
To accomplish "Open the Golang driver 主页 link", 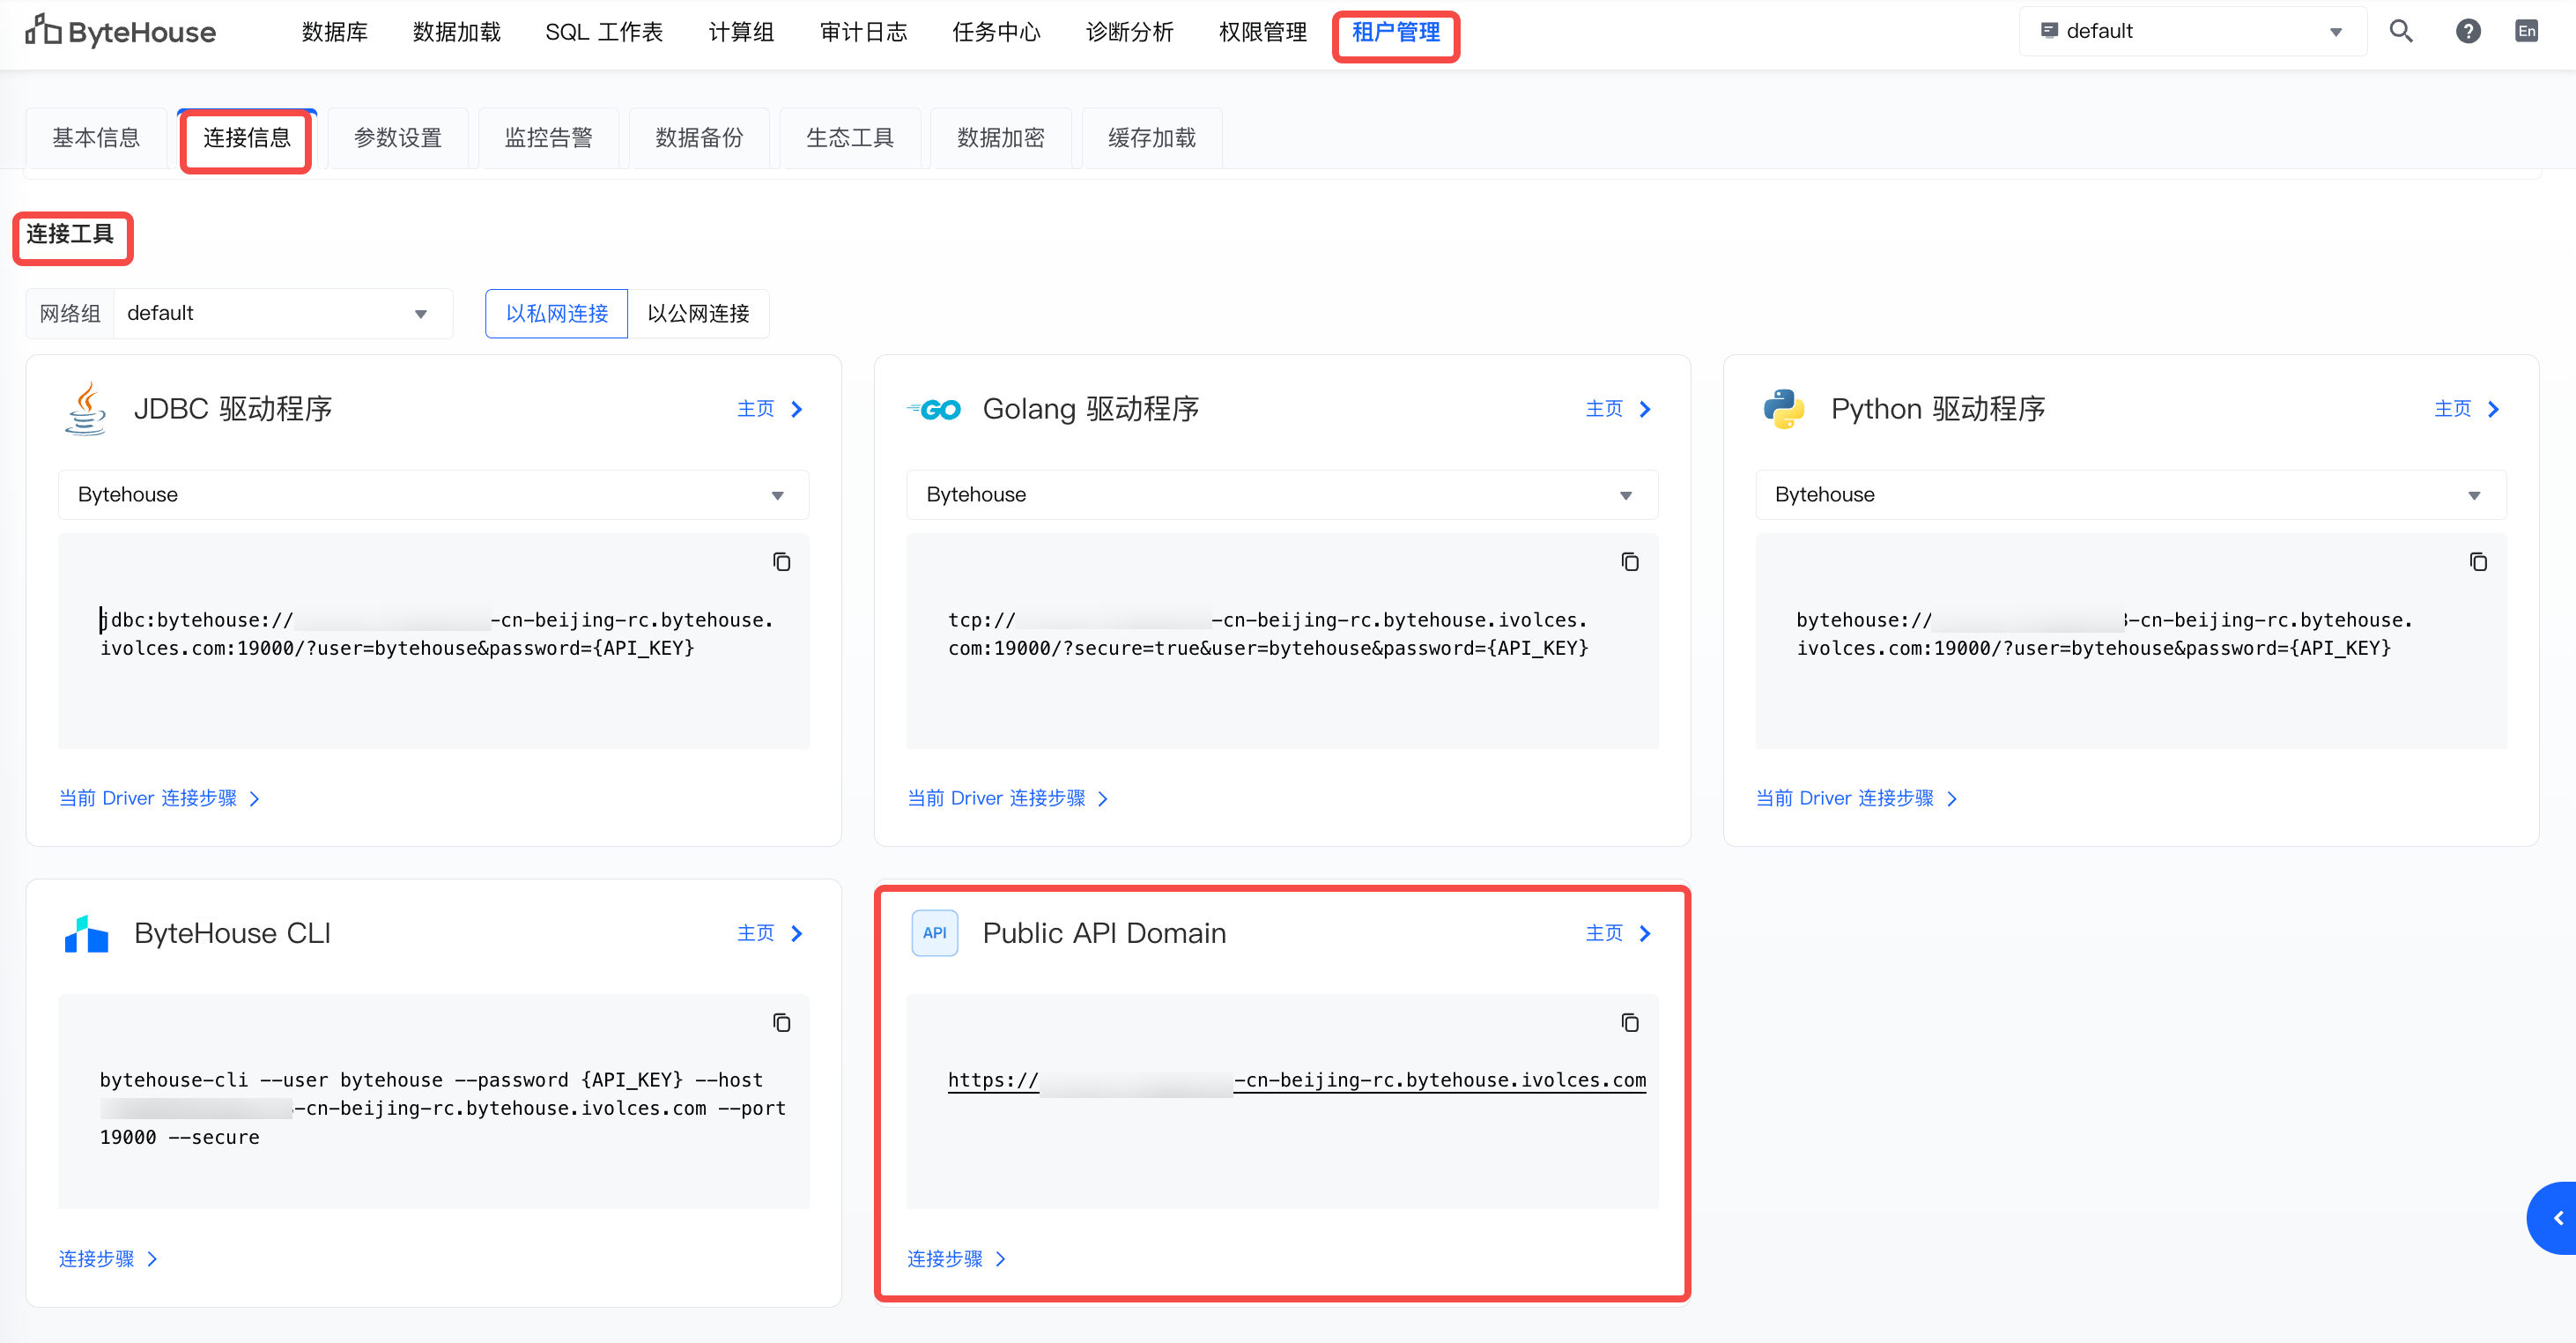I will [x=1617, y=409].
